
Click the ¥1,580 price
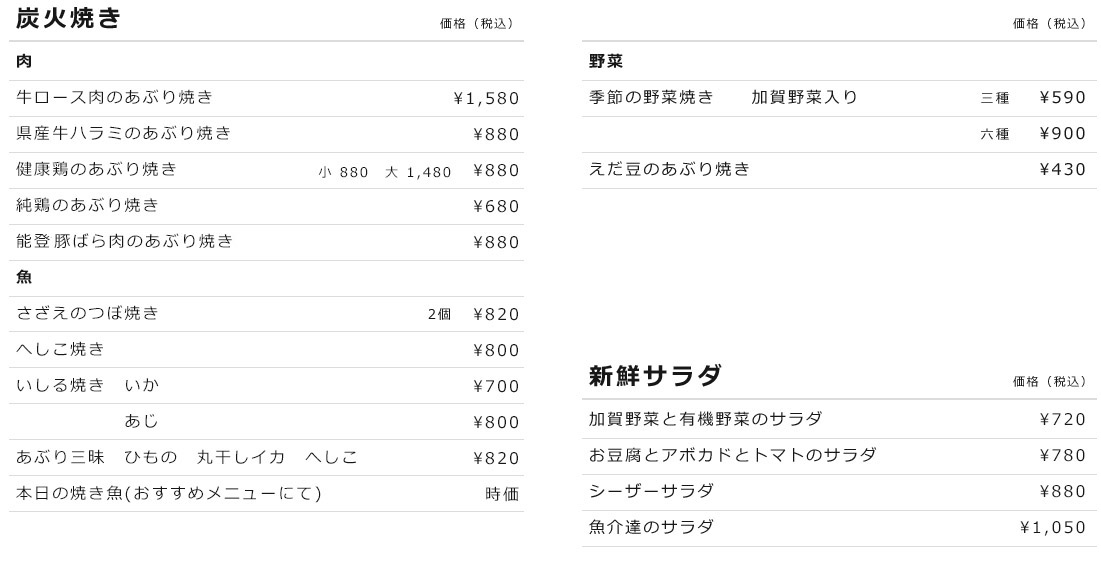pos(486,98)
